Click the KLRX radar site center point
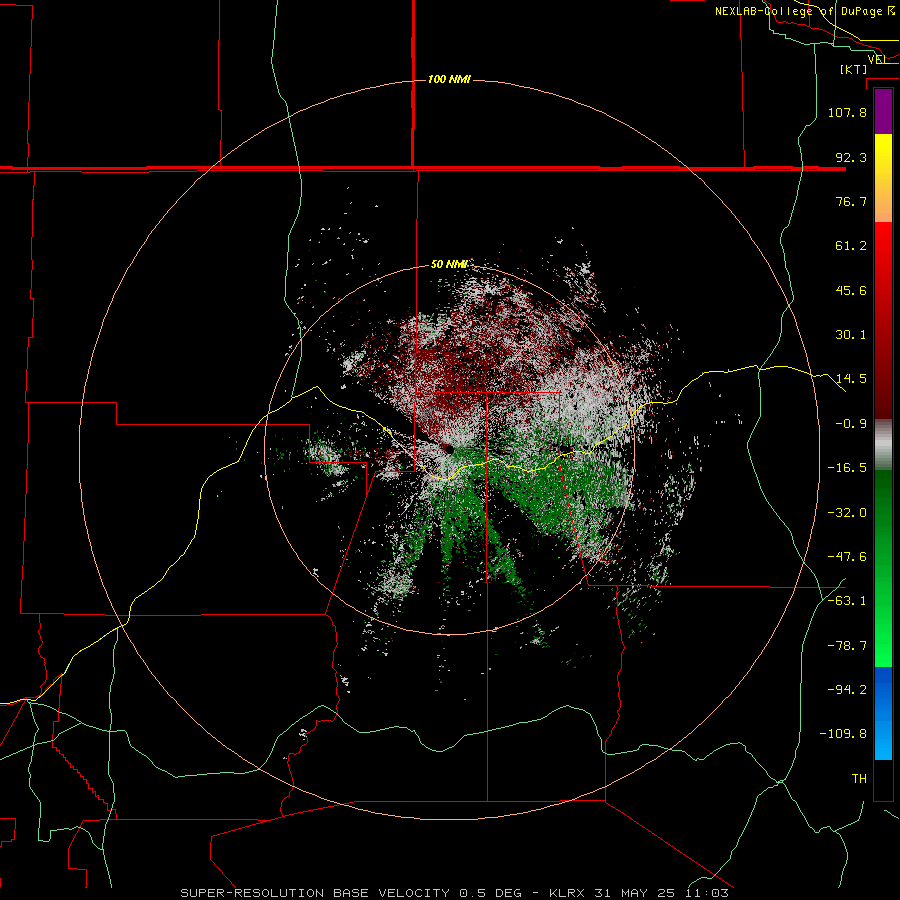This screenshot has width=900, height=900. 449,450
